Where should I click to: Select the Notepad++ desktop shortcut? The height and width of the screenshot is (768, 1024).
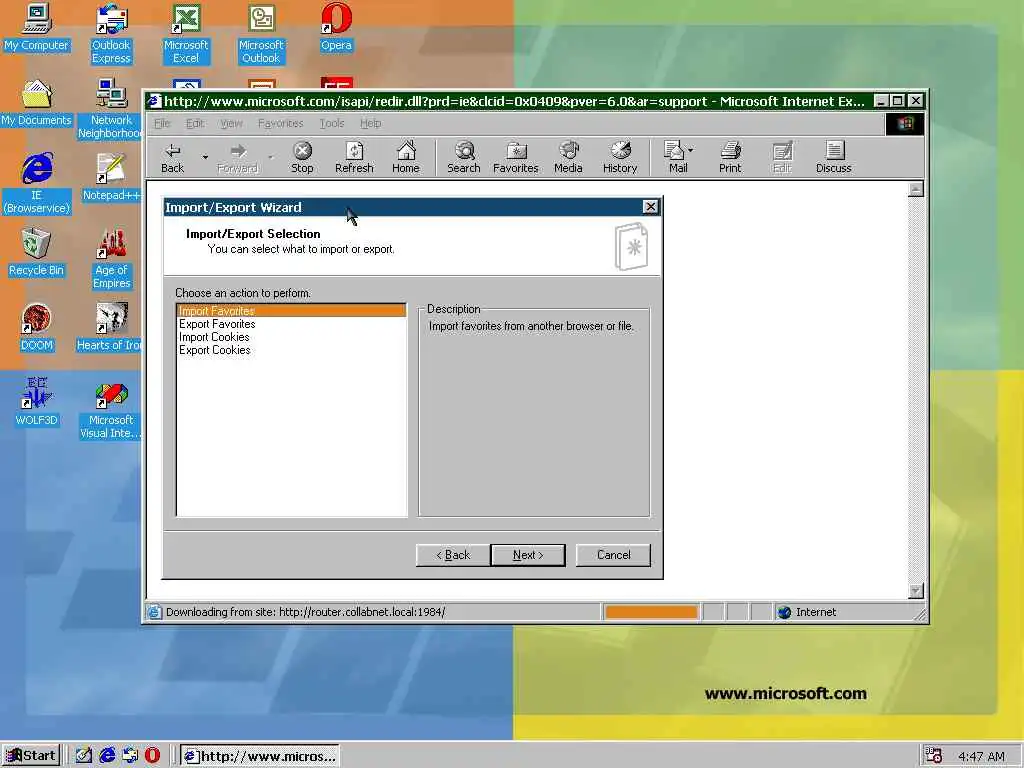pyautogui.click(x=111, y=178)
